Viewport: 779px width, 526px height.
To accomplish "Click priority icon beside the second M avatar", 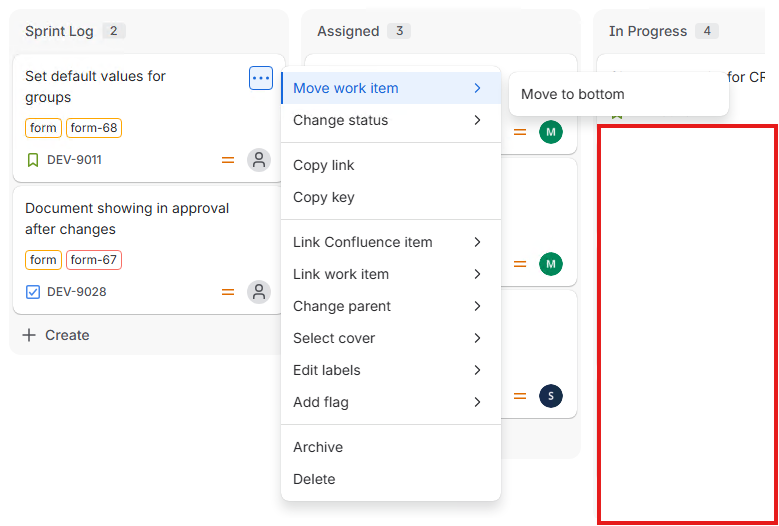I will click(520, 264).
